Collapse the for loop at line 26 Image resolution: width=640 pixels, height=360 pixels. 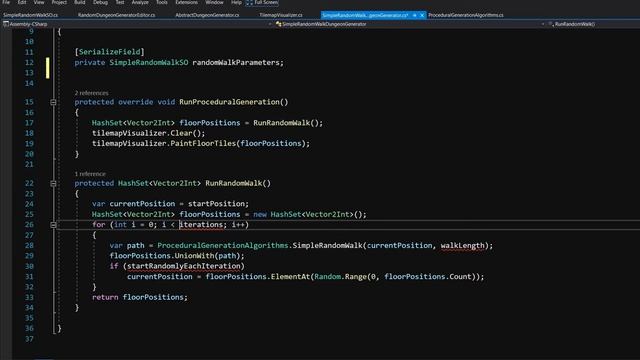point(53,225)
